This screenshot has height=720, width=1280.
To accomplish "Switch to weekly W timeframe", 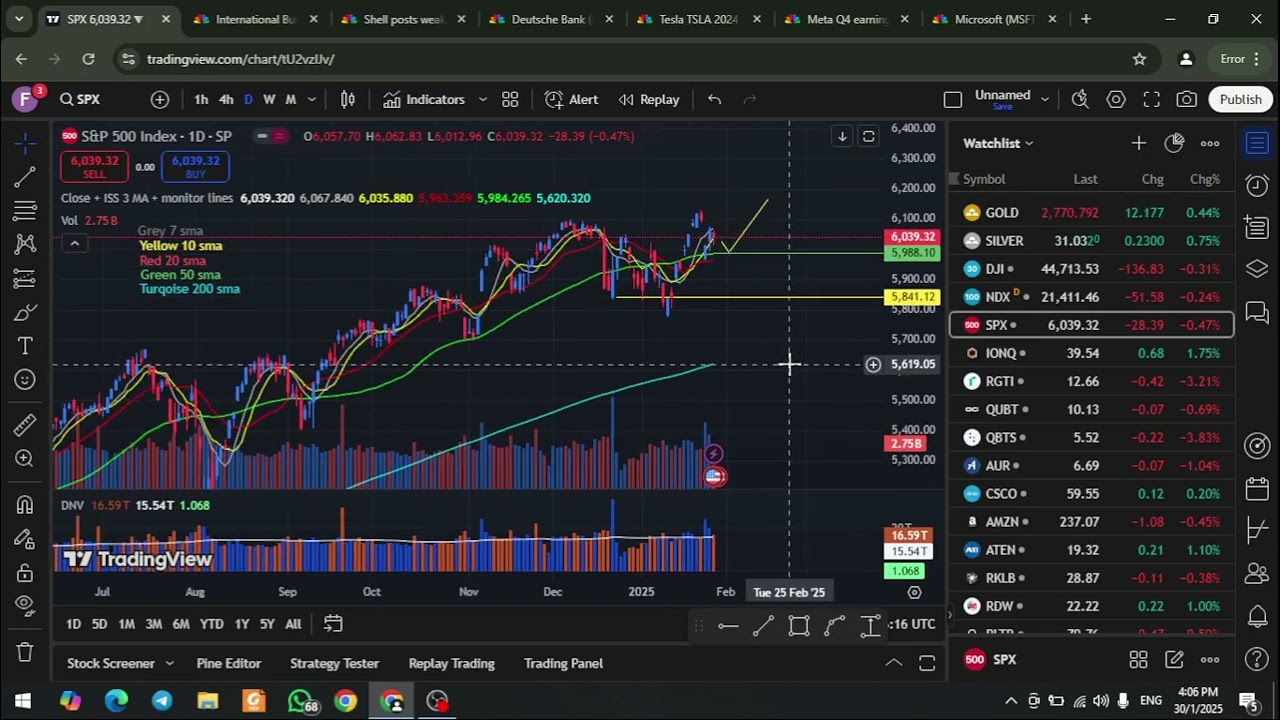I will tap(269, 99).
